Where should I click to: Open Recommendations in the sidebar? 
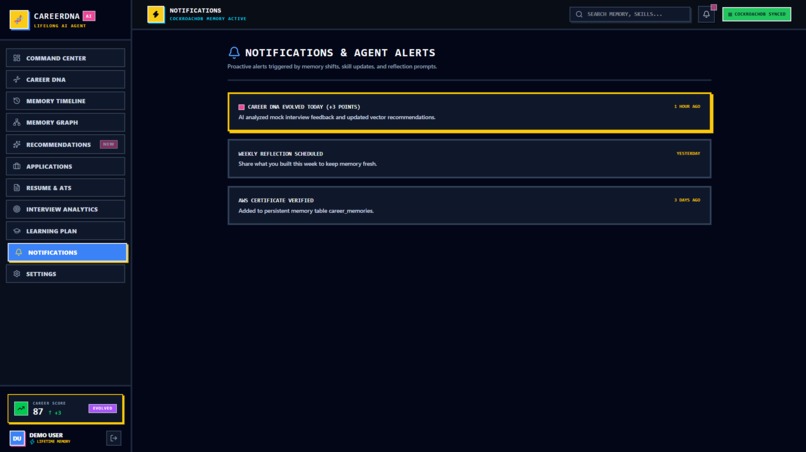[65, 144]
